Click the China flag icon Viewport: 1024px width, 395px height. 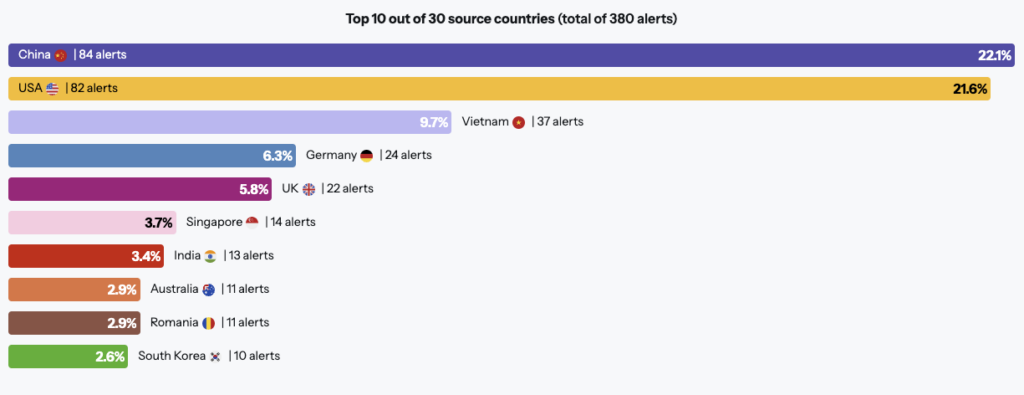pos(61,55)
